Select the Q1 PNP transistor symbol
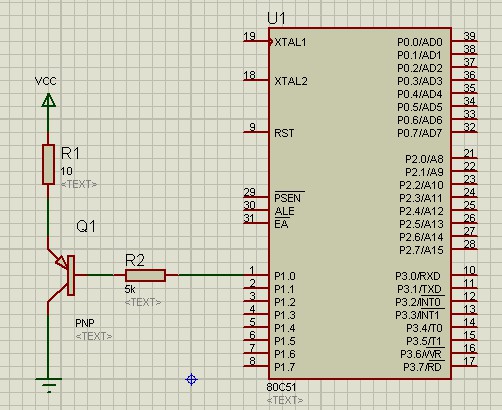 point(61,275)
